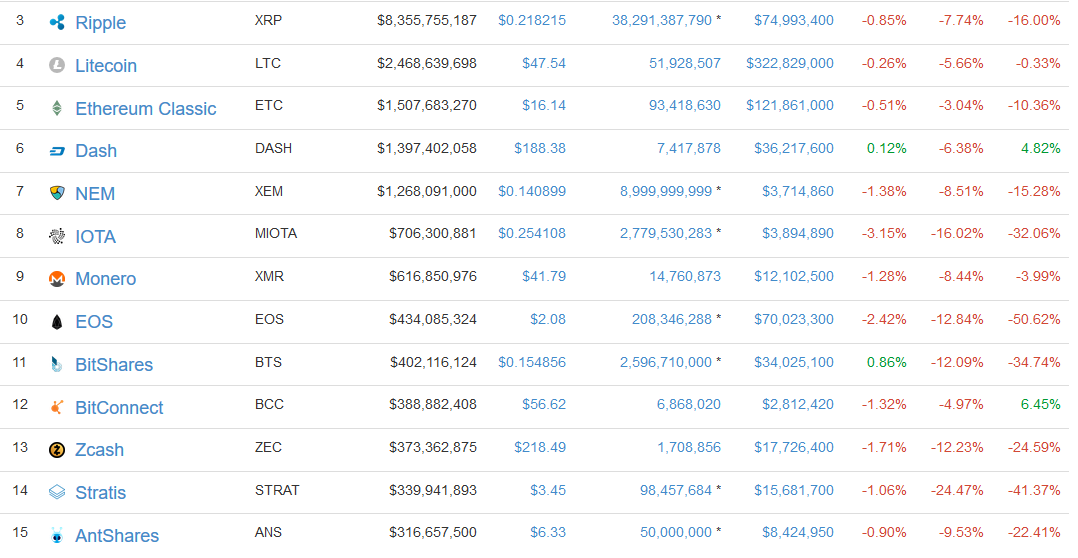Click the Monero coin logo icon
1078x558 pixels.
[x=57, y=278]
